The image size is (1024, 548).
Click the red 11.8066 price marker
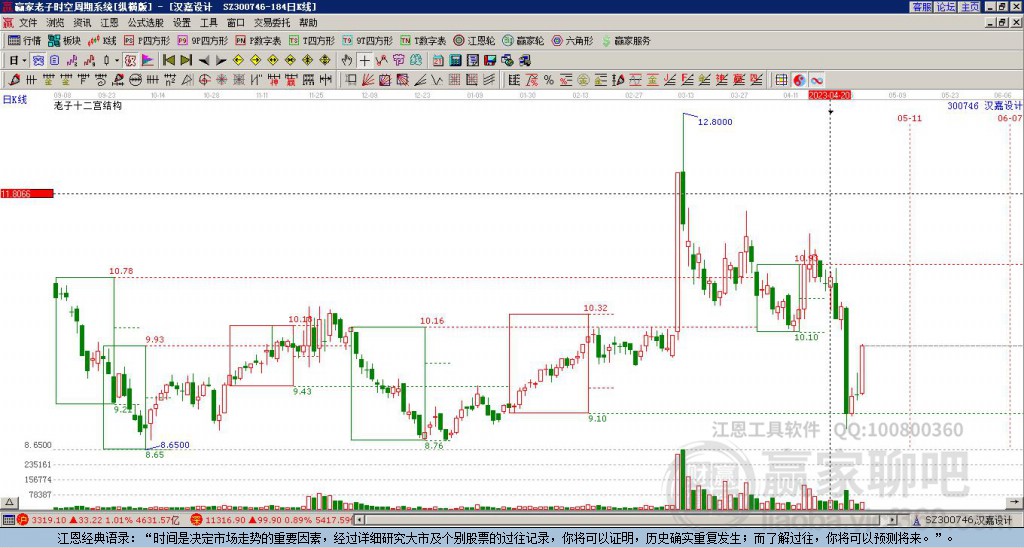click(x=27, y=193)
